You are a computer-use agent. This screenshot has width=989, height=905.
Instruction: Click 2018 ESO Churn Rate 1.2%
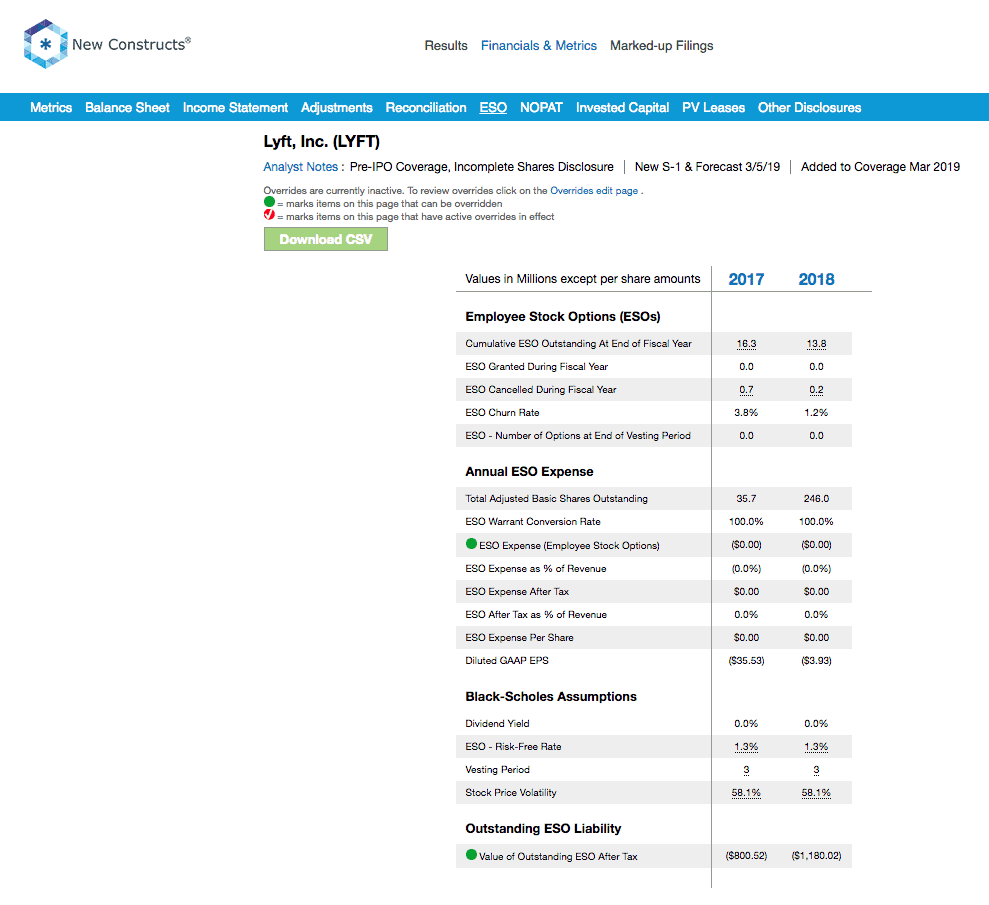[816, 412]
